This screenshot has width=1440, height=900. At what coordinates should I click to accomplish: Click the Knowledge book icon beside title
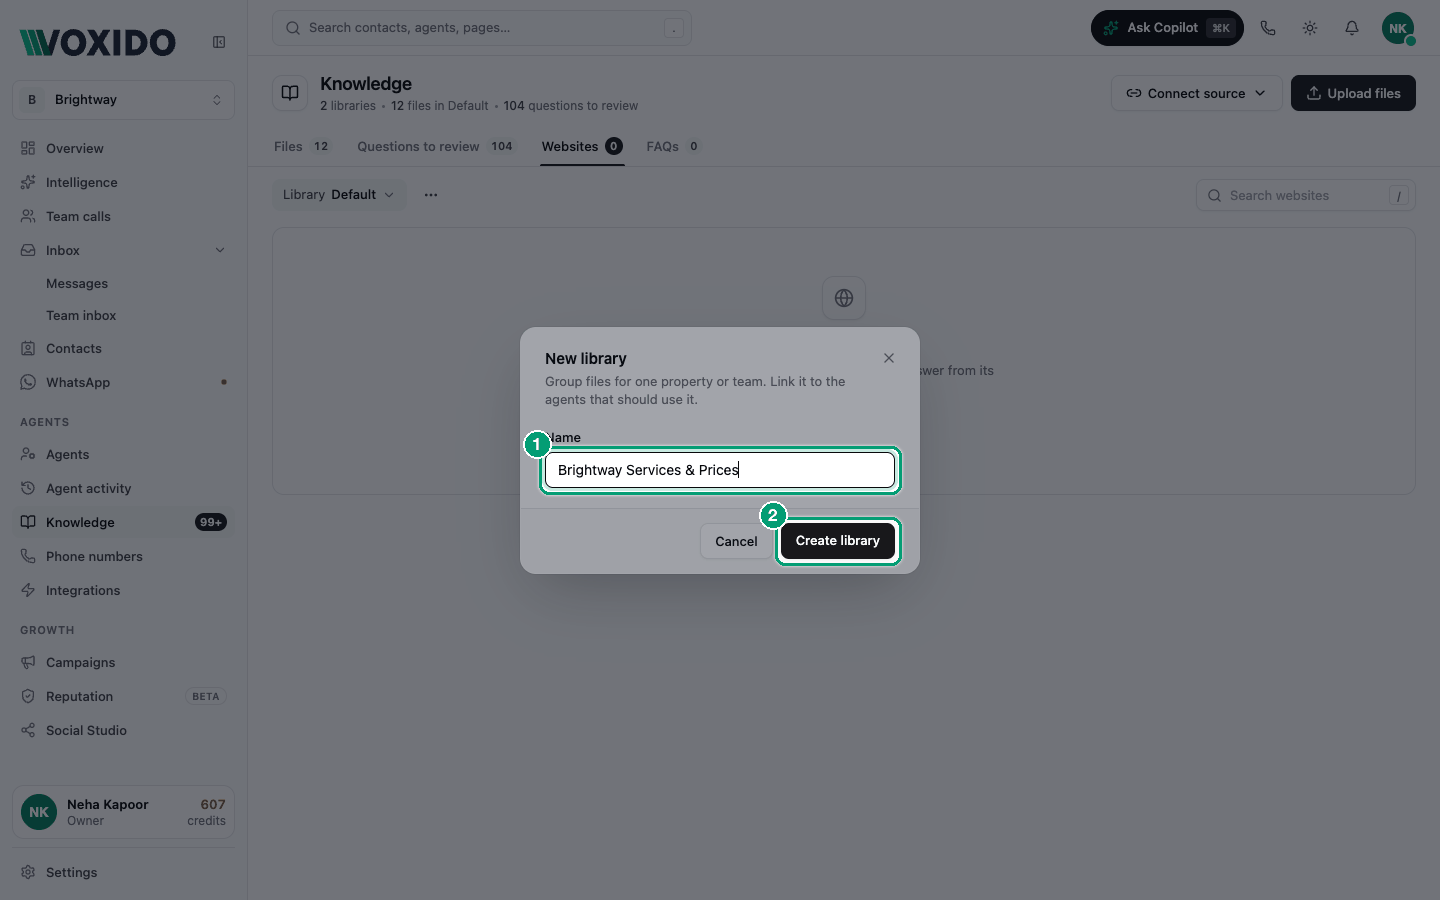pyautogui.click(x=290, y=93)
